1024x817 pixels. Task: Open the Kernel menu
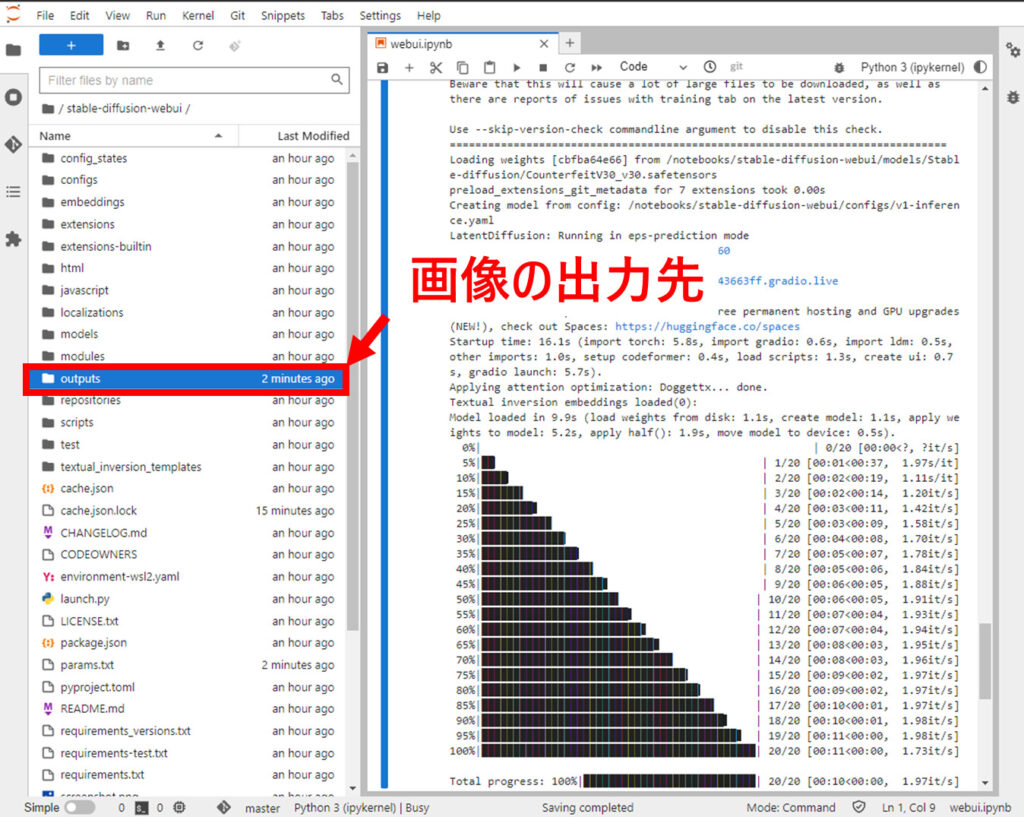coord(198,16)
